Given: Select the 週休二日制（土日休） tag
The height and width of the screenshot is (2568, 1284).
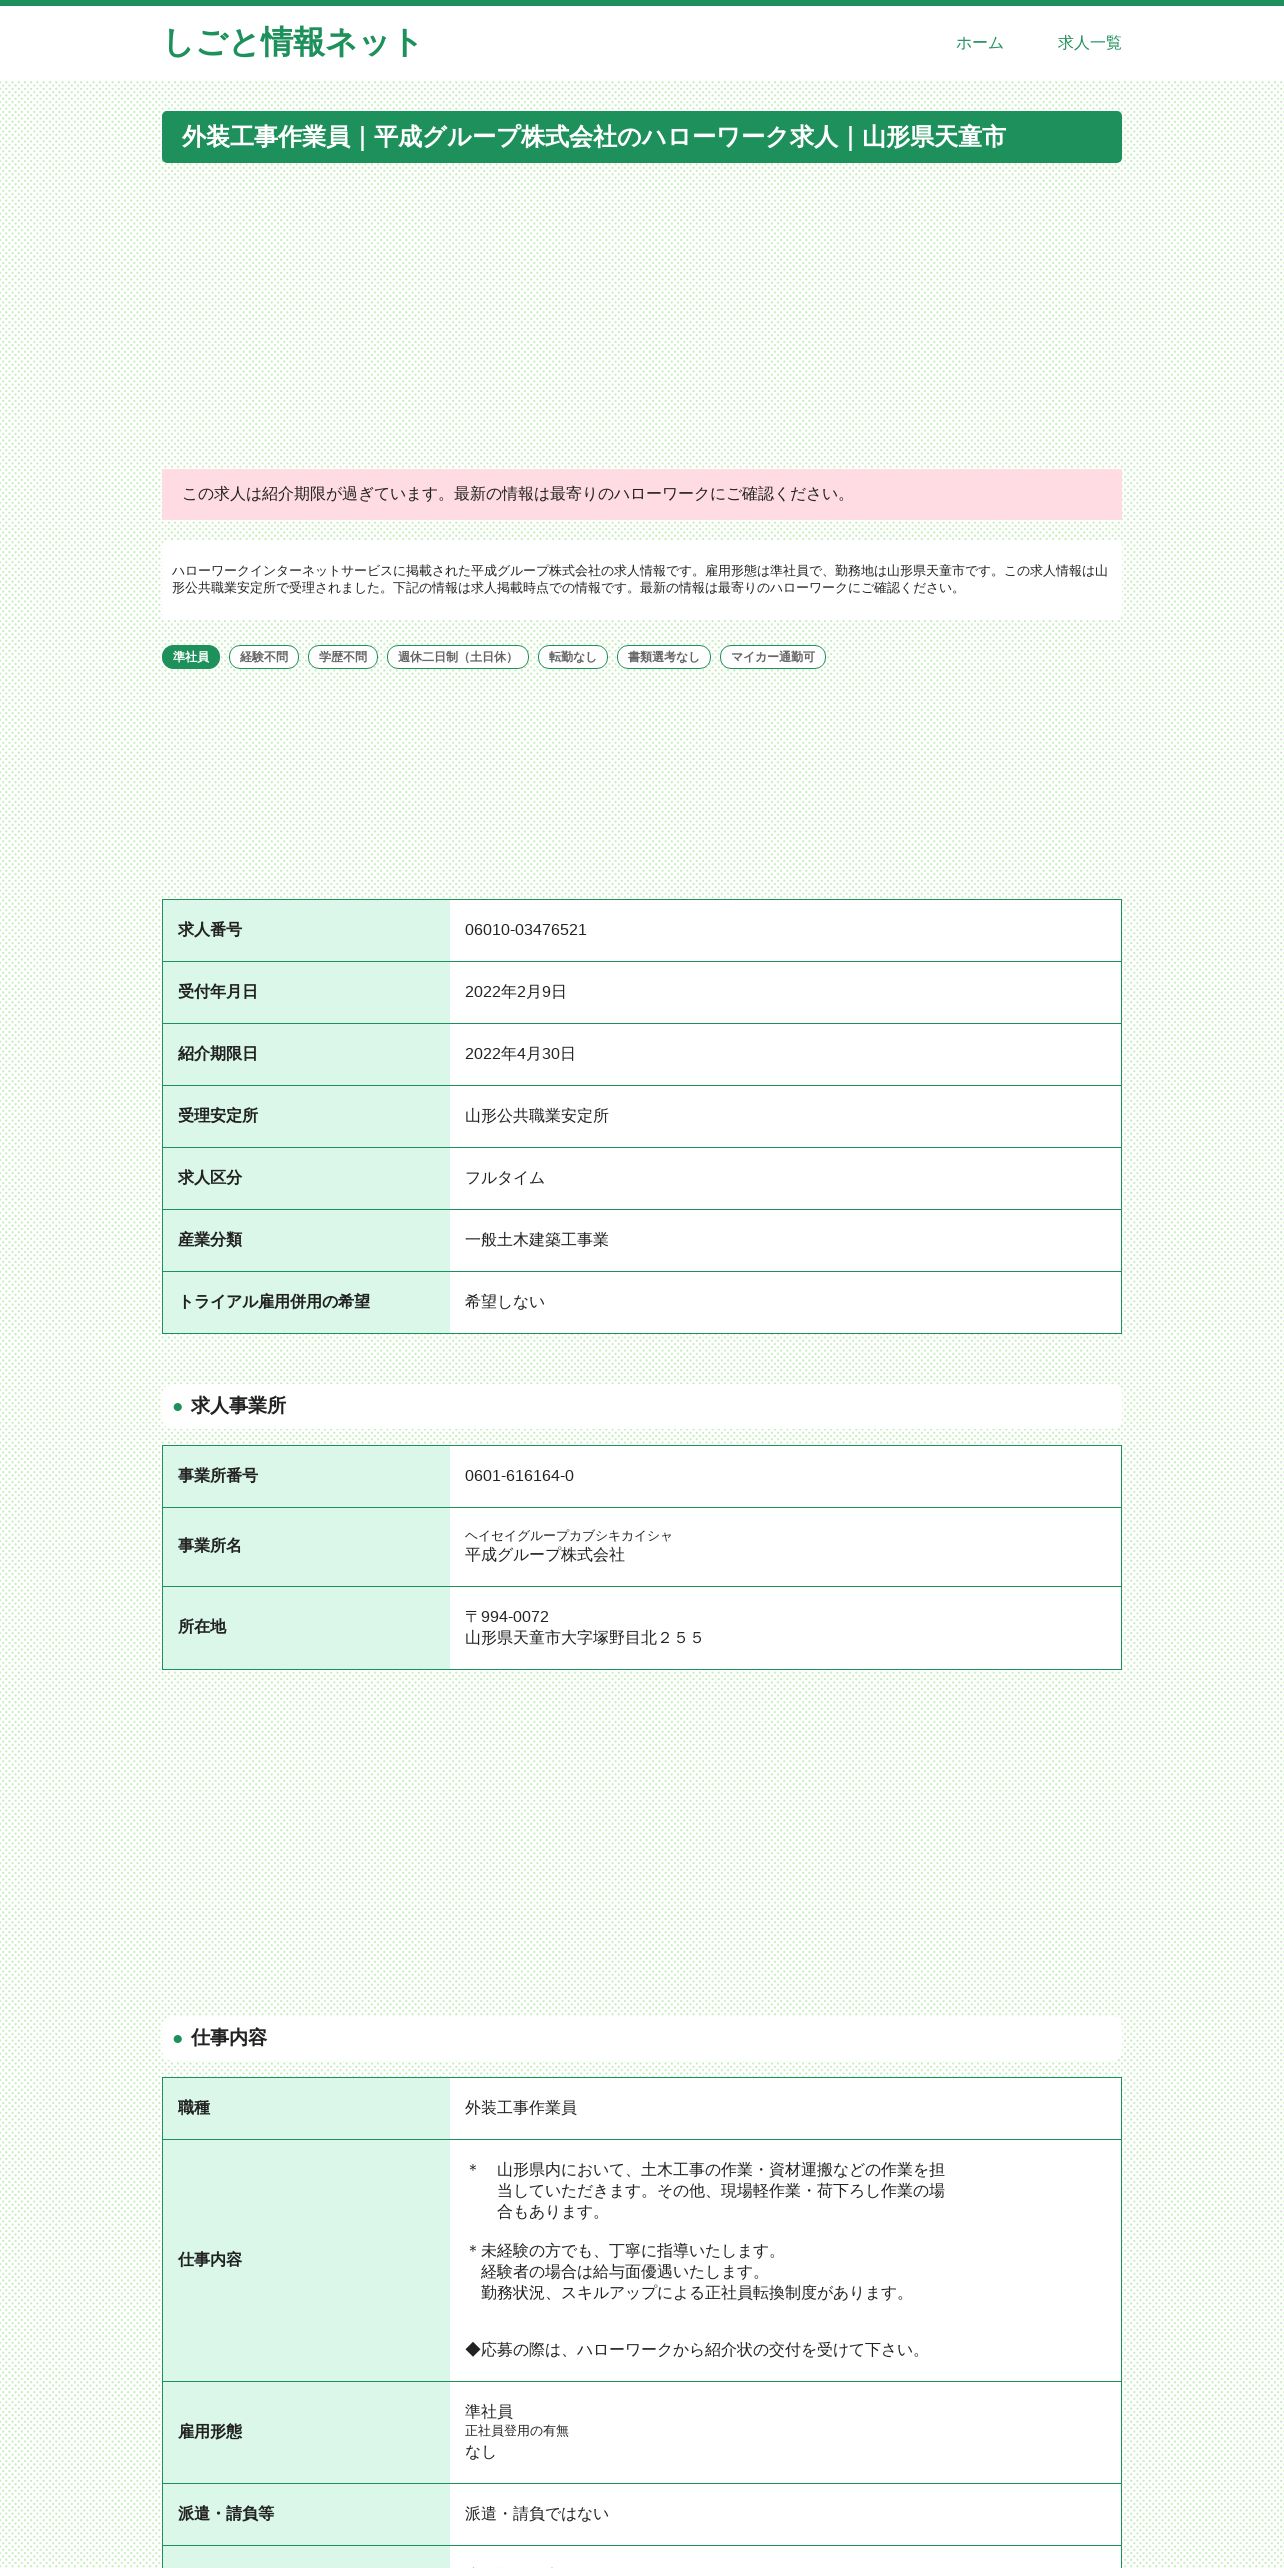Looking at the screenshot, I should [458, 657].
